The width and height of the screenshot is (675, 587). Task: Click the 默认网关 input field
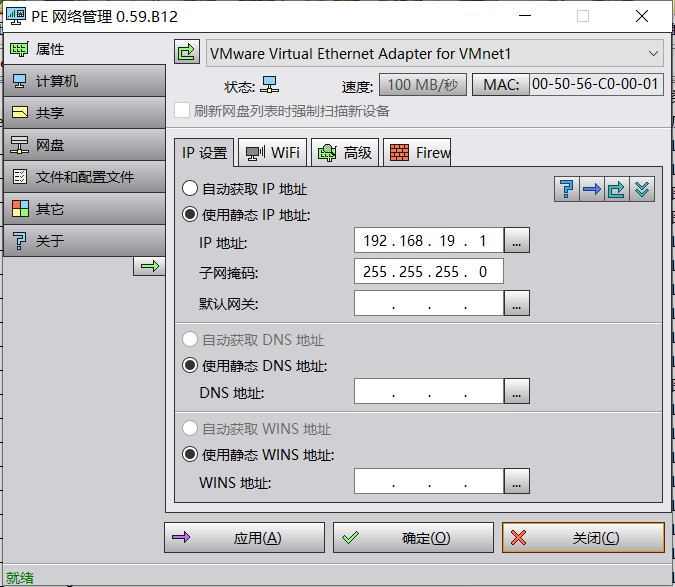(429, 303)
